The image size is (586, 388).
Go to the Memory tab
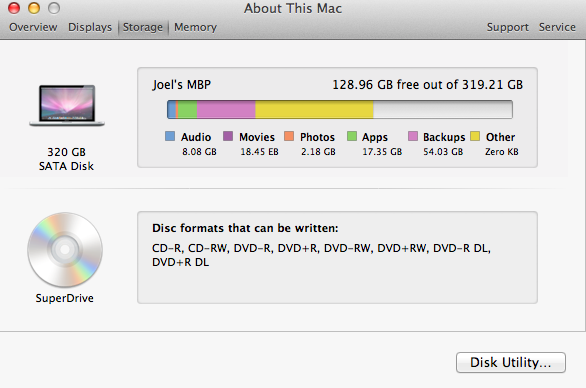195,27
